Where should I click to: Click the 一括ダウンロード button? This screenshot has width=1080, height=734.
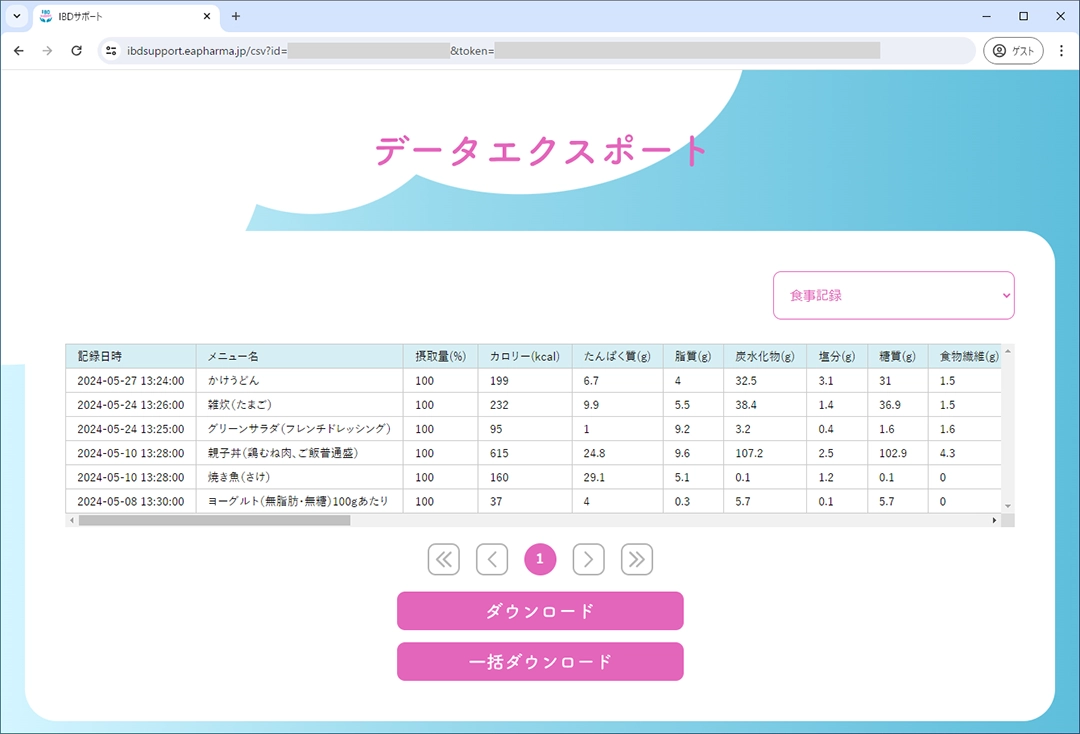(x=540, y=662)
